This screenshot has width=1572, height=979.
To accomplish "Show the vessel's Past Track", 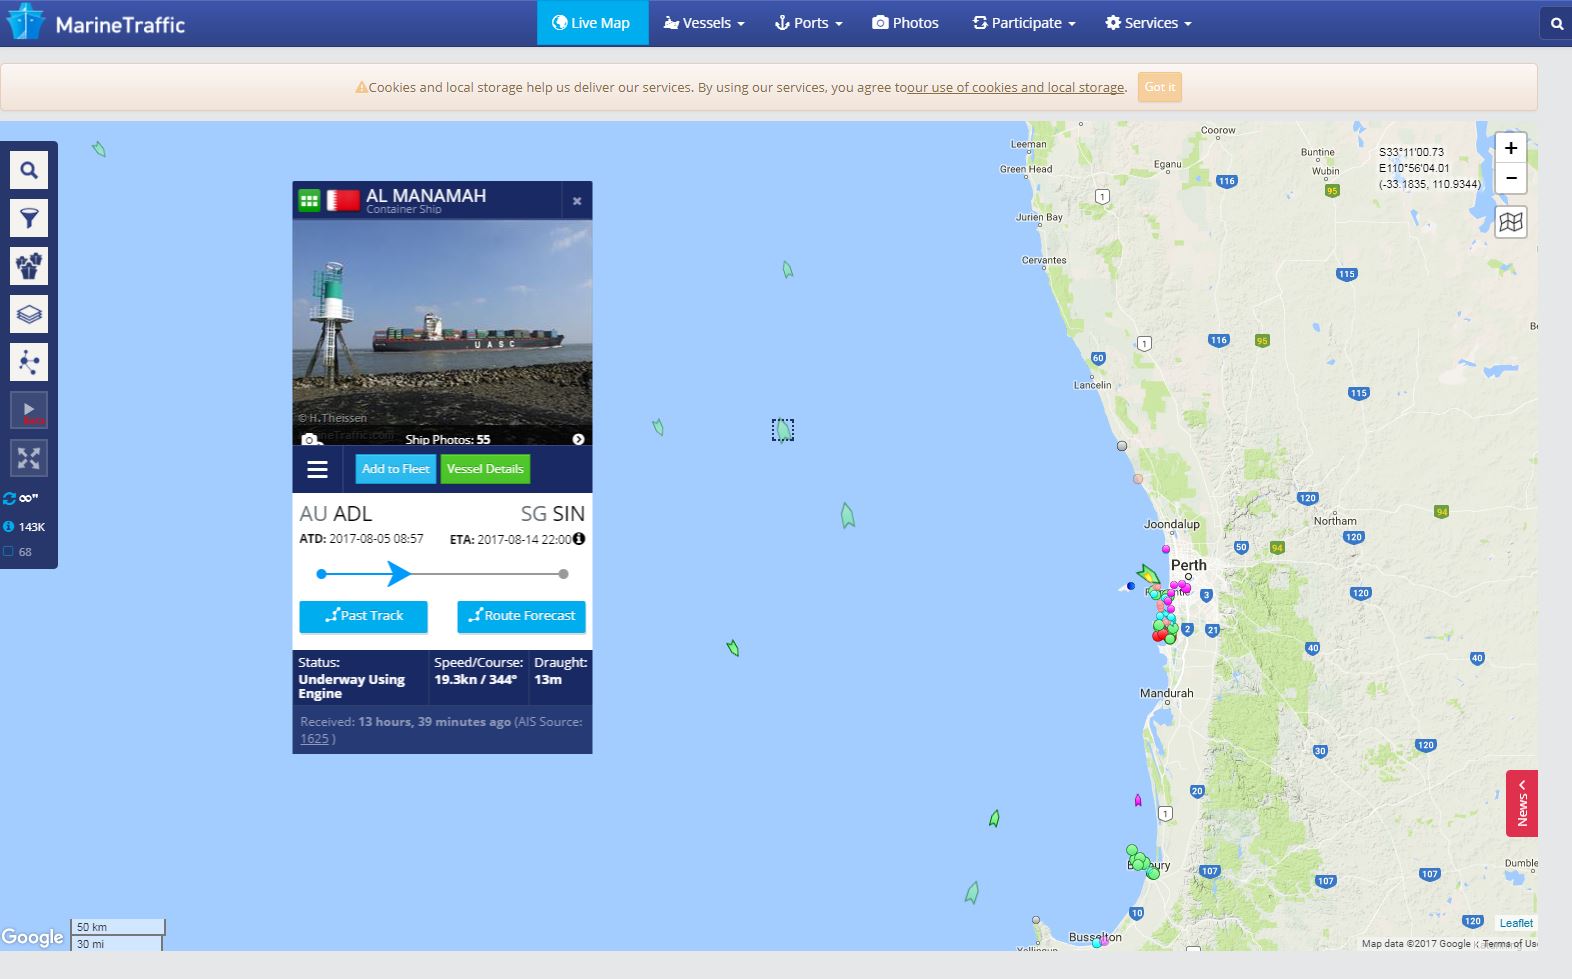I will click(363, 616).
